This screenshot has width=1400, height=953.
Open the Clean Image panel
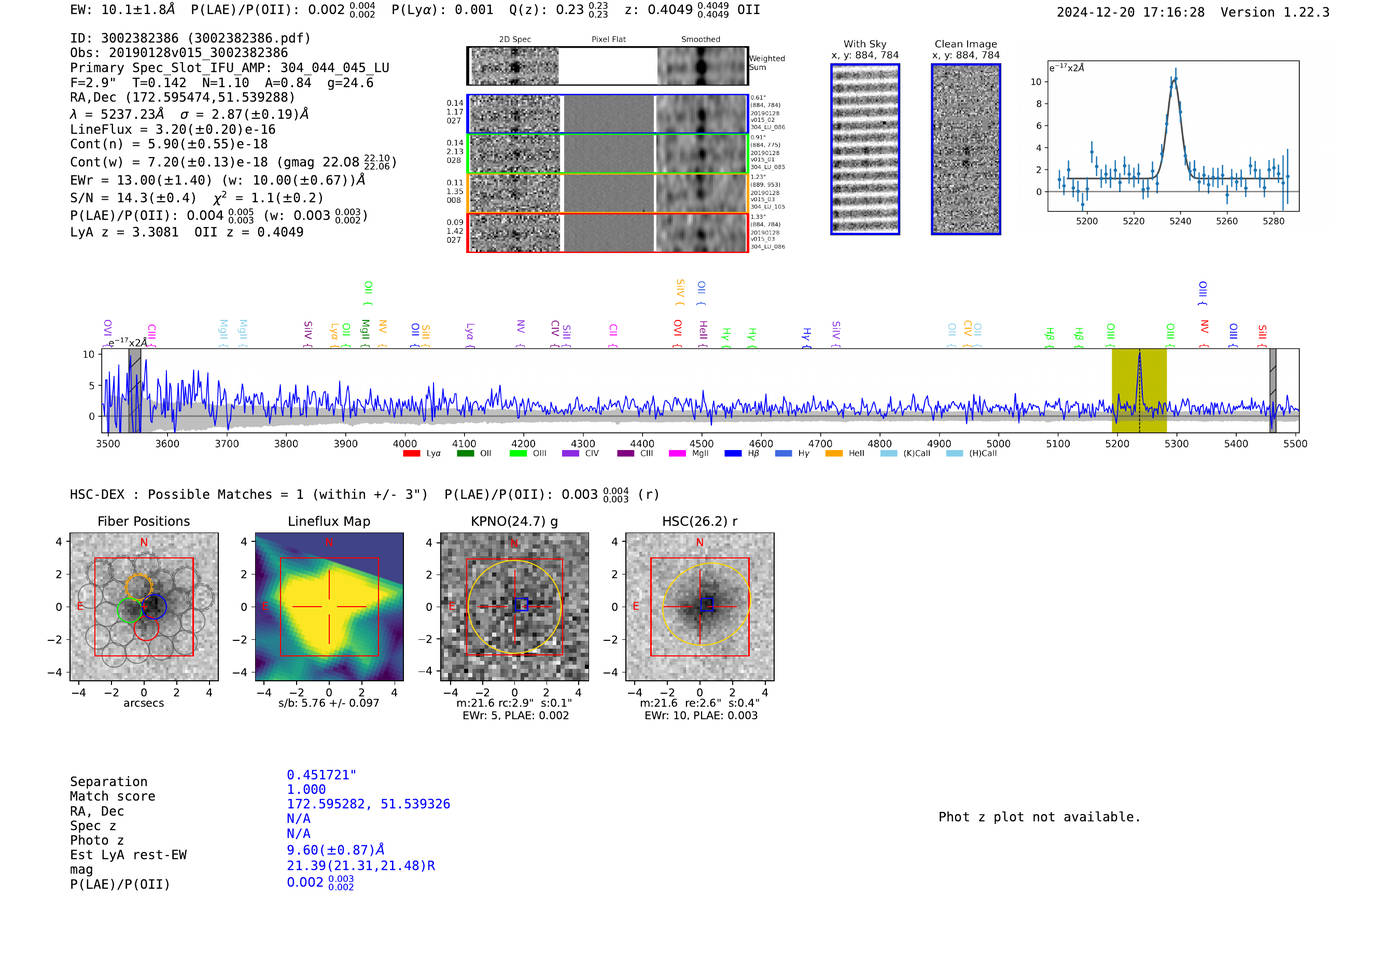[x=966, y=149]
